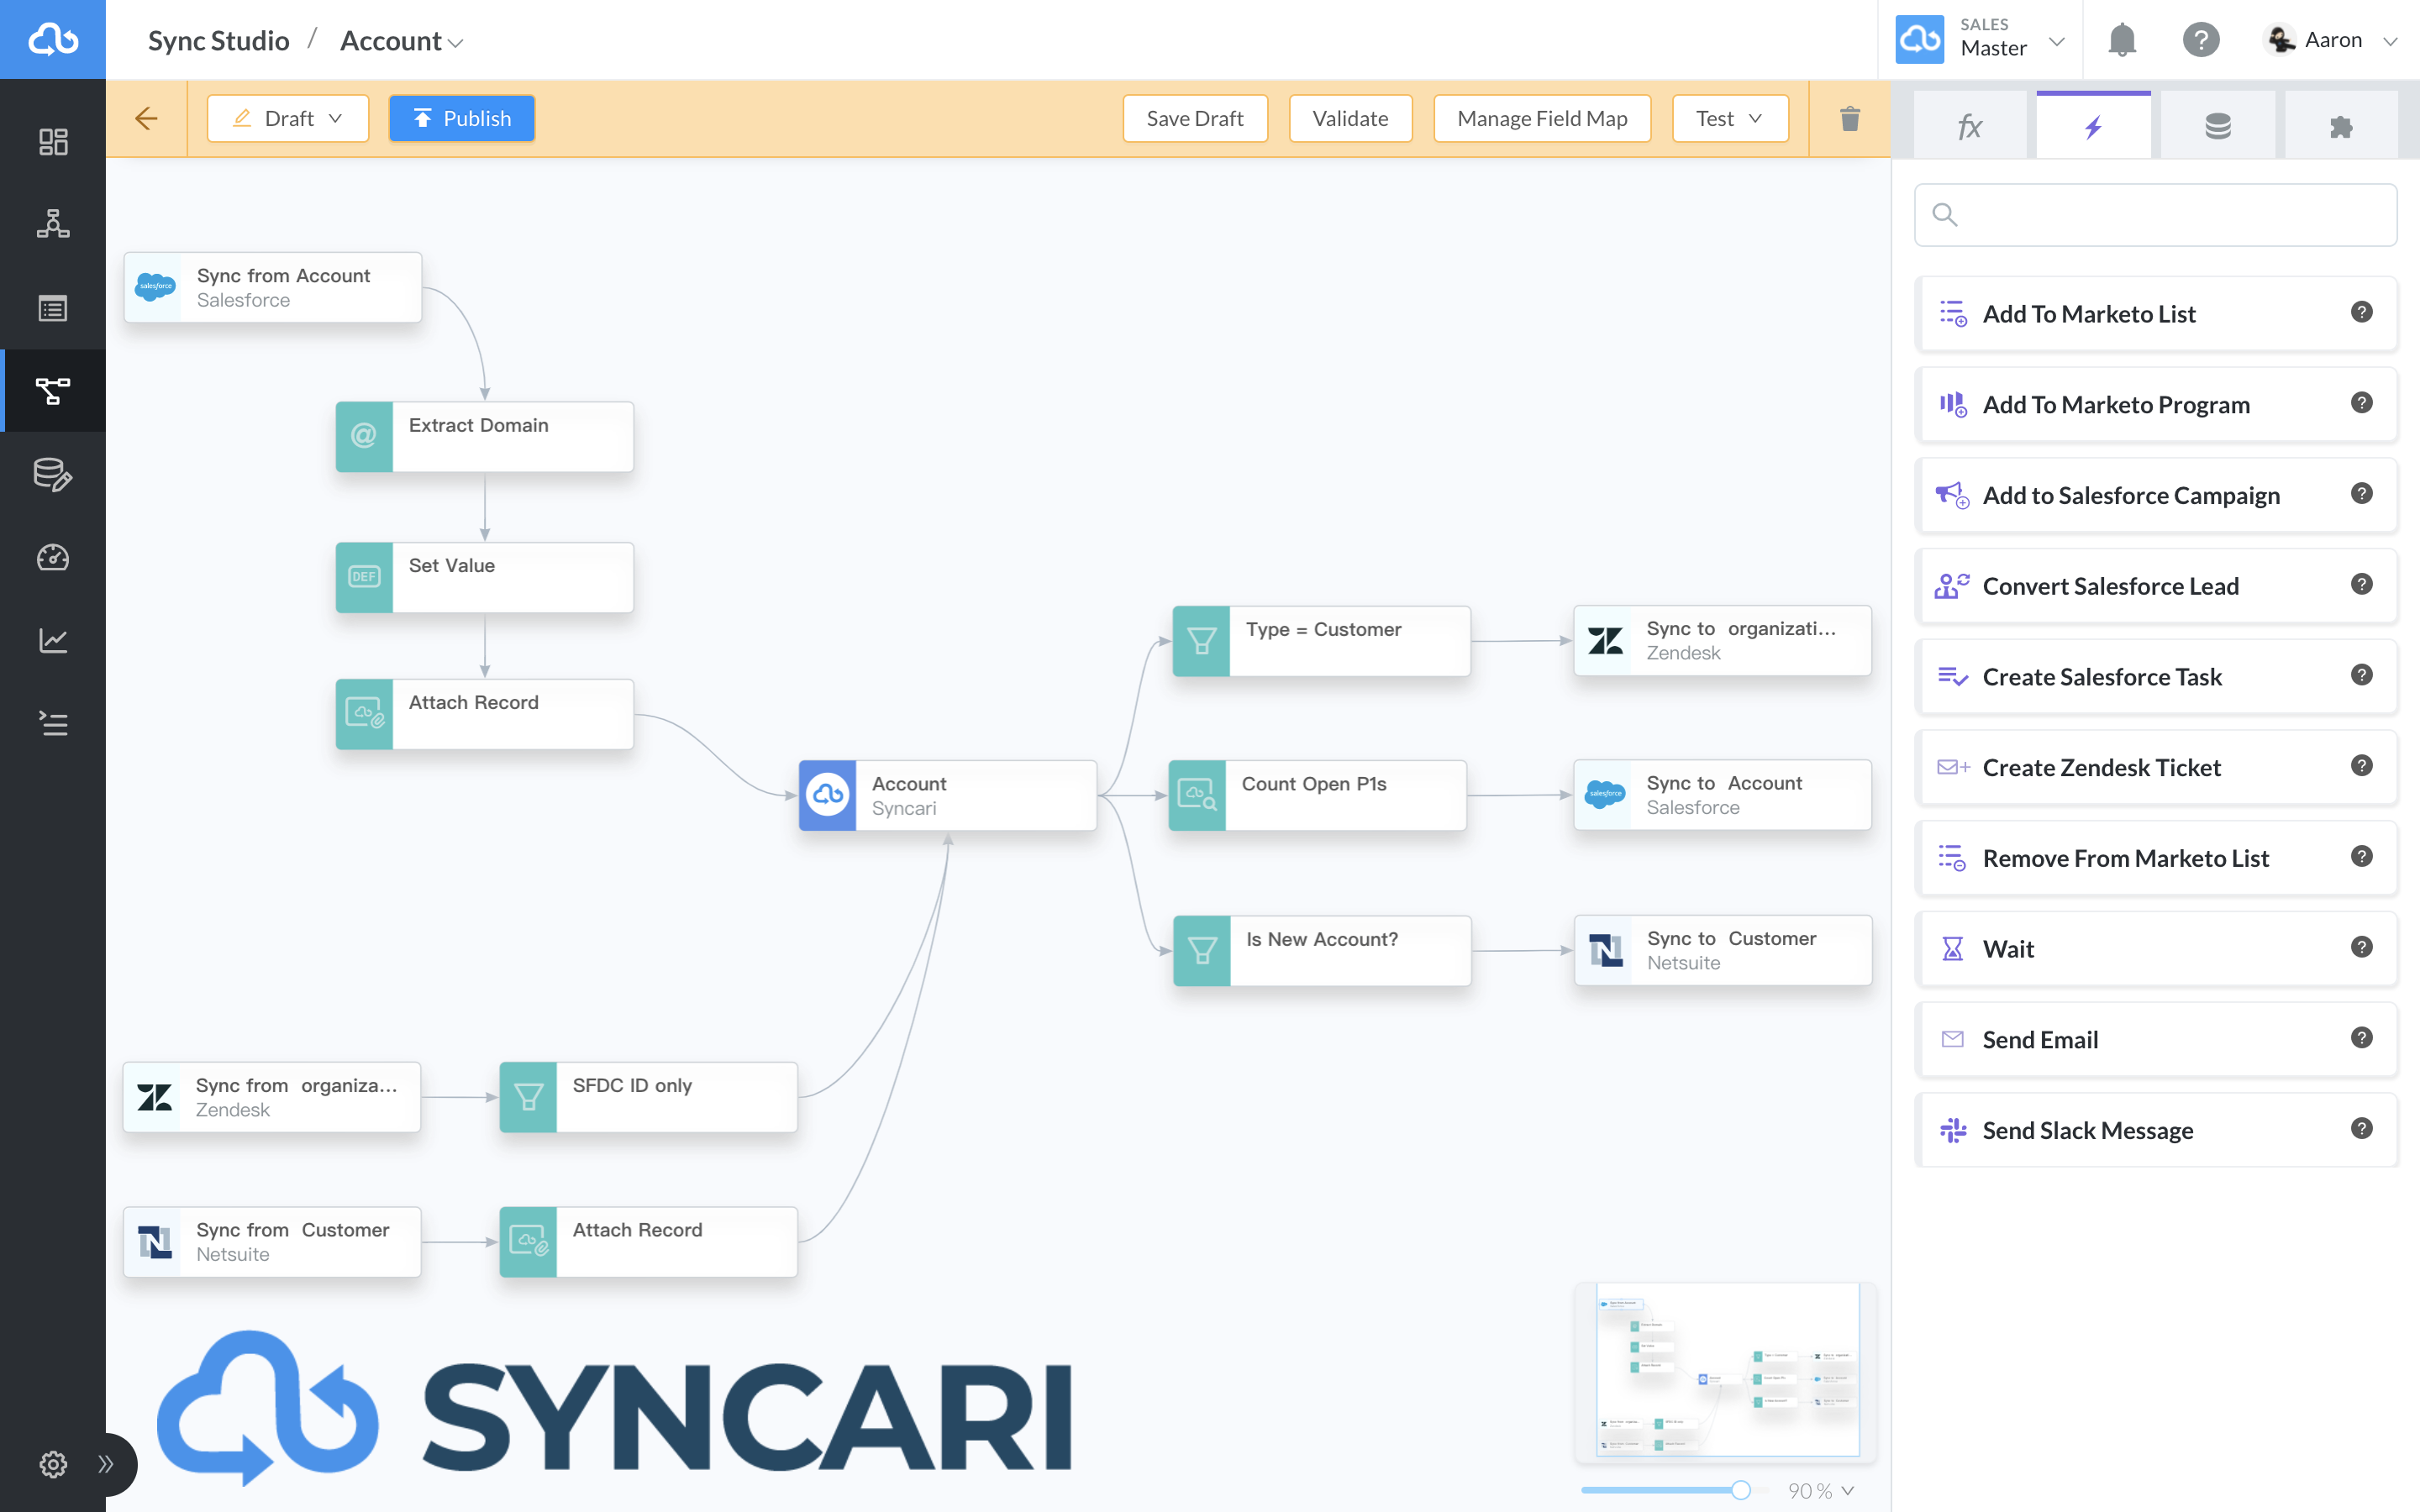This screenshot has width=2420, height=1512.
Task: Switch to the database stack tab
Action: click(2217, 127)
